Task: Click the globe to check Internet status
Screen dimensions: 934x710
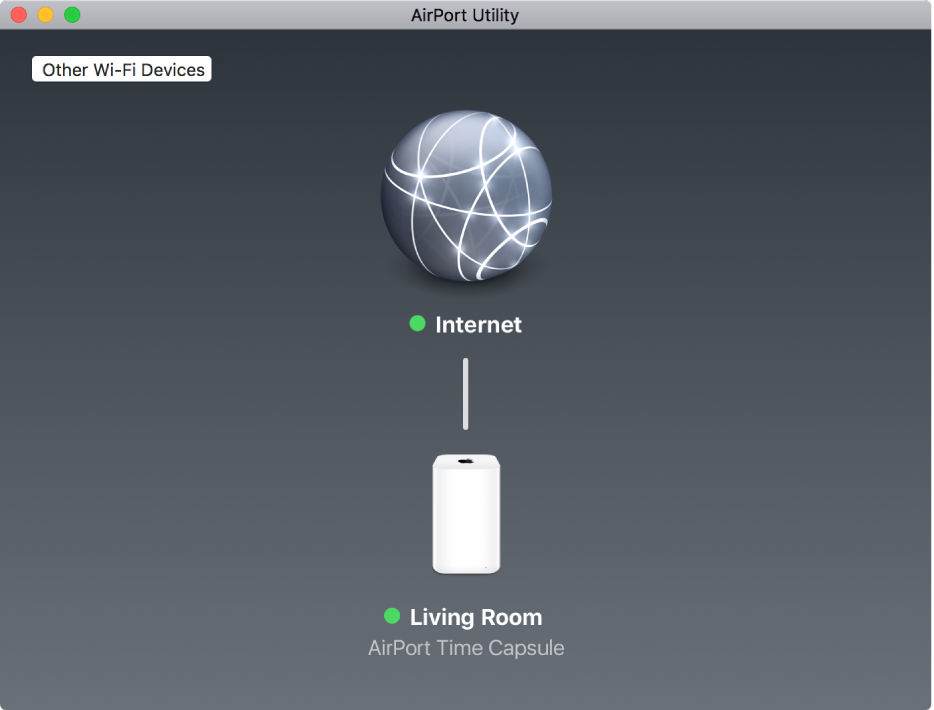Action: [x=466, y=197]
